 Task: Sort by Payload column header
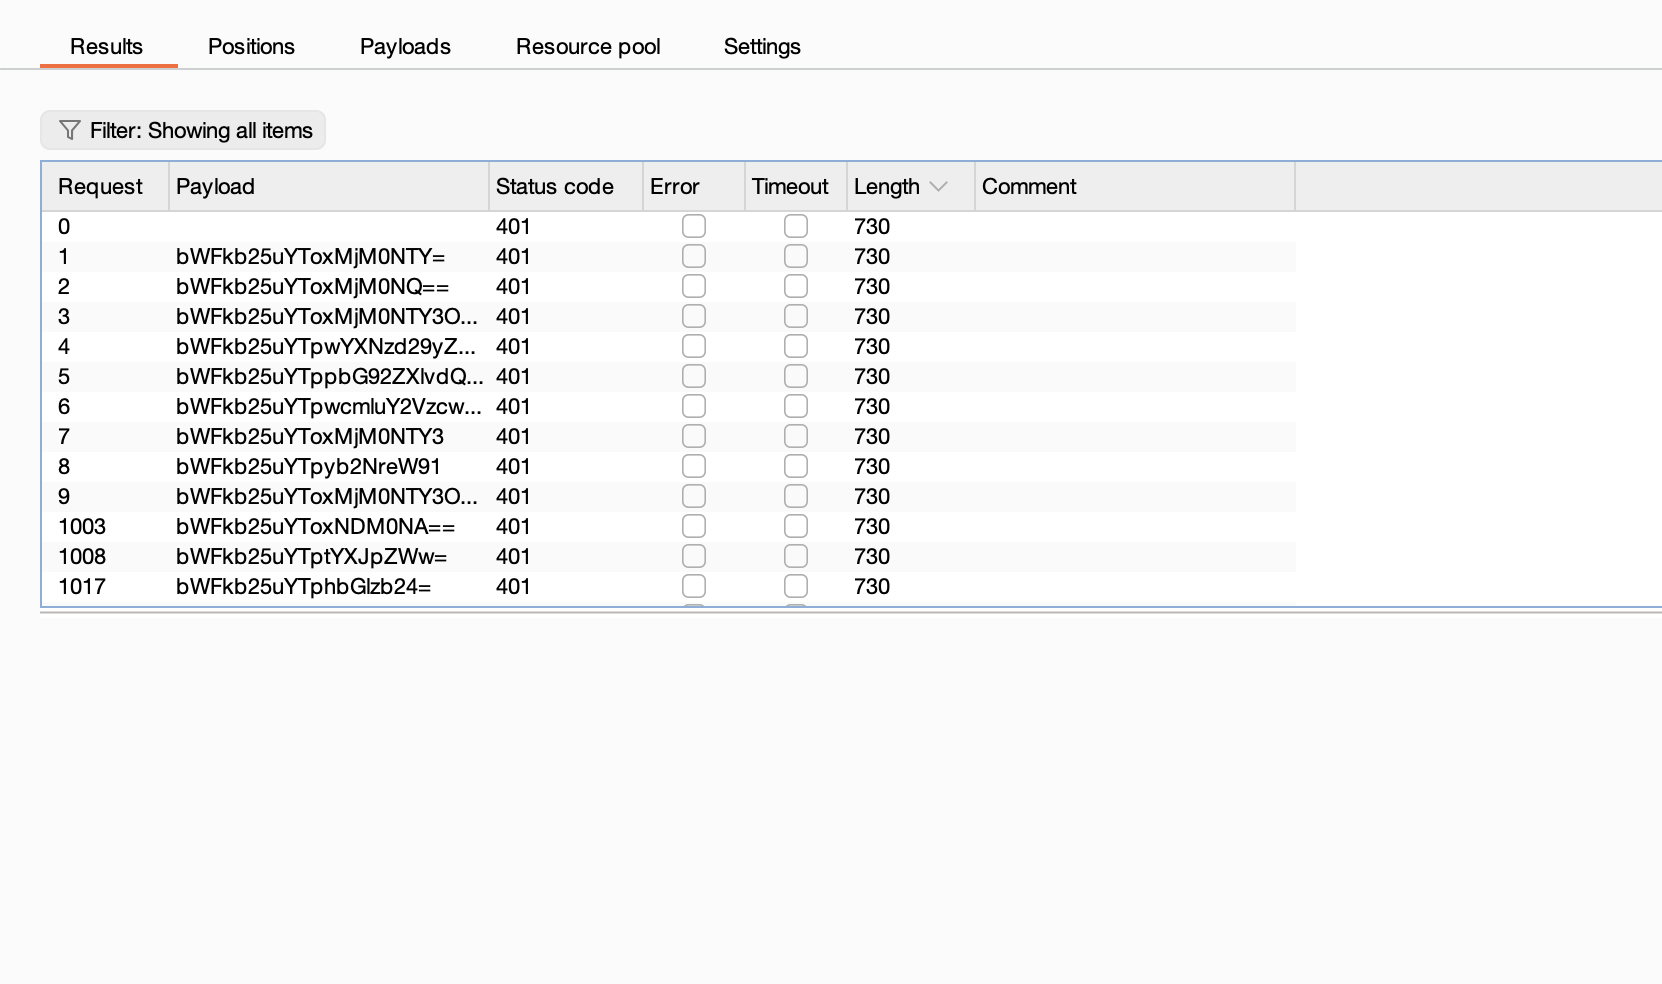tap(329, 186)
